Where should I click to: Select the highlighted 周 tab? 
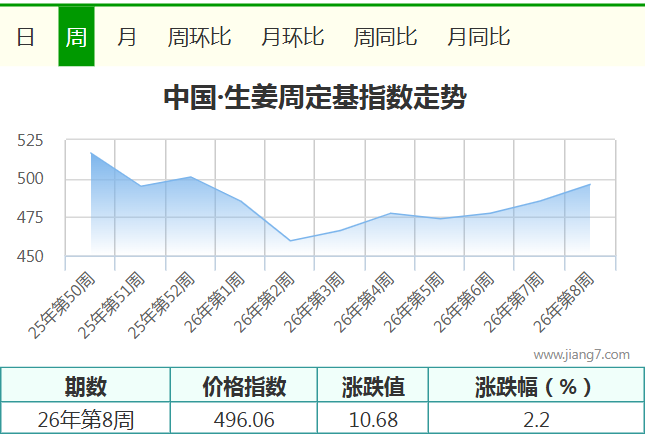76,37
